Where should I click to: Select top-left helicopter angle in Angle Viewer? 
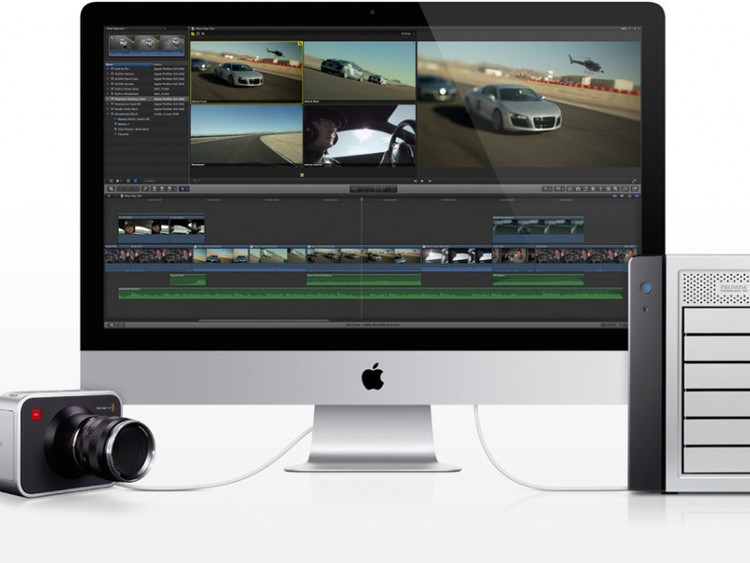[247, 71]
